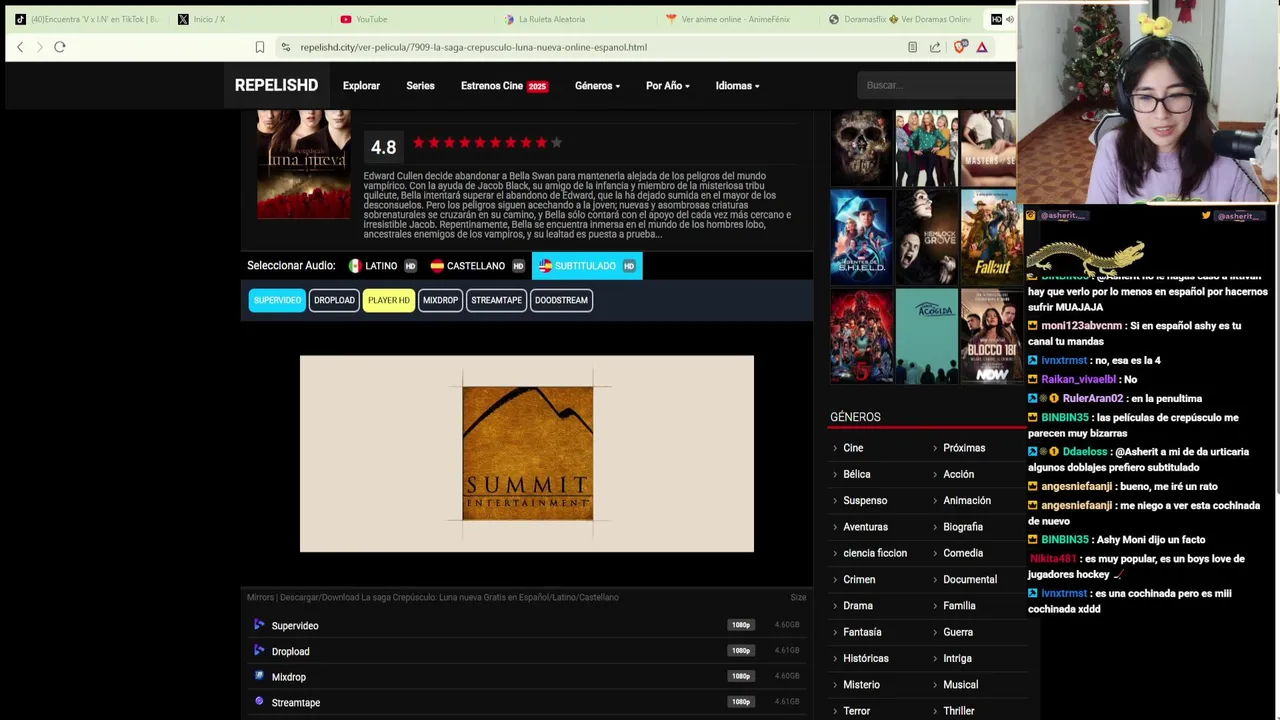Switch to the Doramasflix tab

click(900, 19)
